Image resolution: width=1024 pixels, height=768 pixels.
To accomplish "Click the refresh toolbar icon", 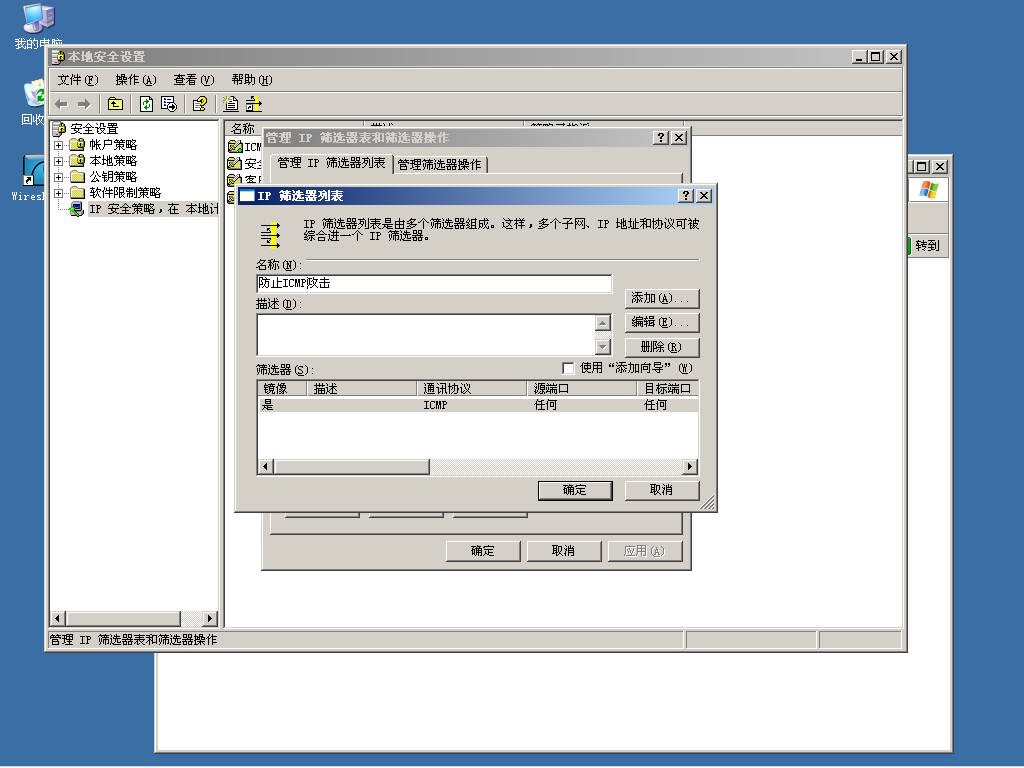I will click(146, 104).
